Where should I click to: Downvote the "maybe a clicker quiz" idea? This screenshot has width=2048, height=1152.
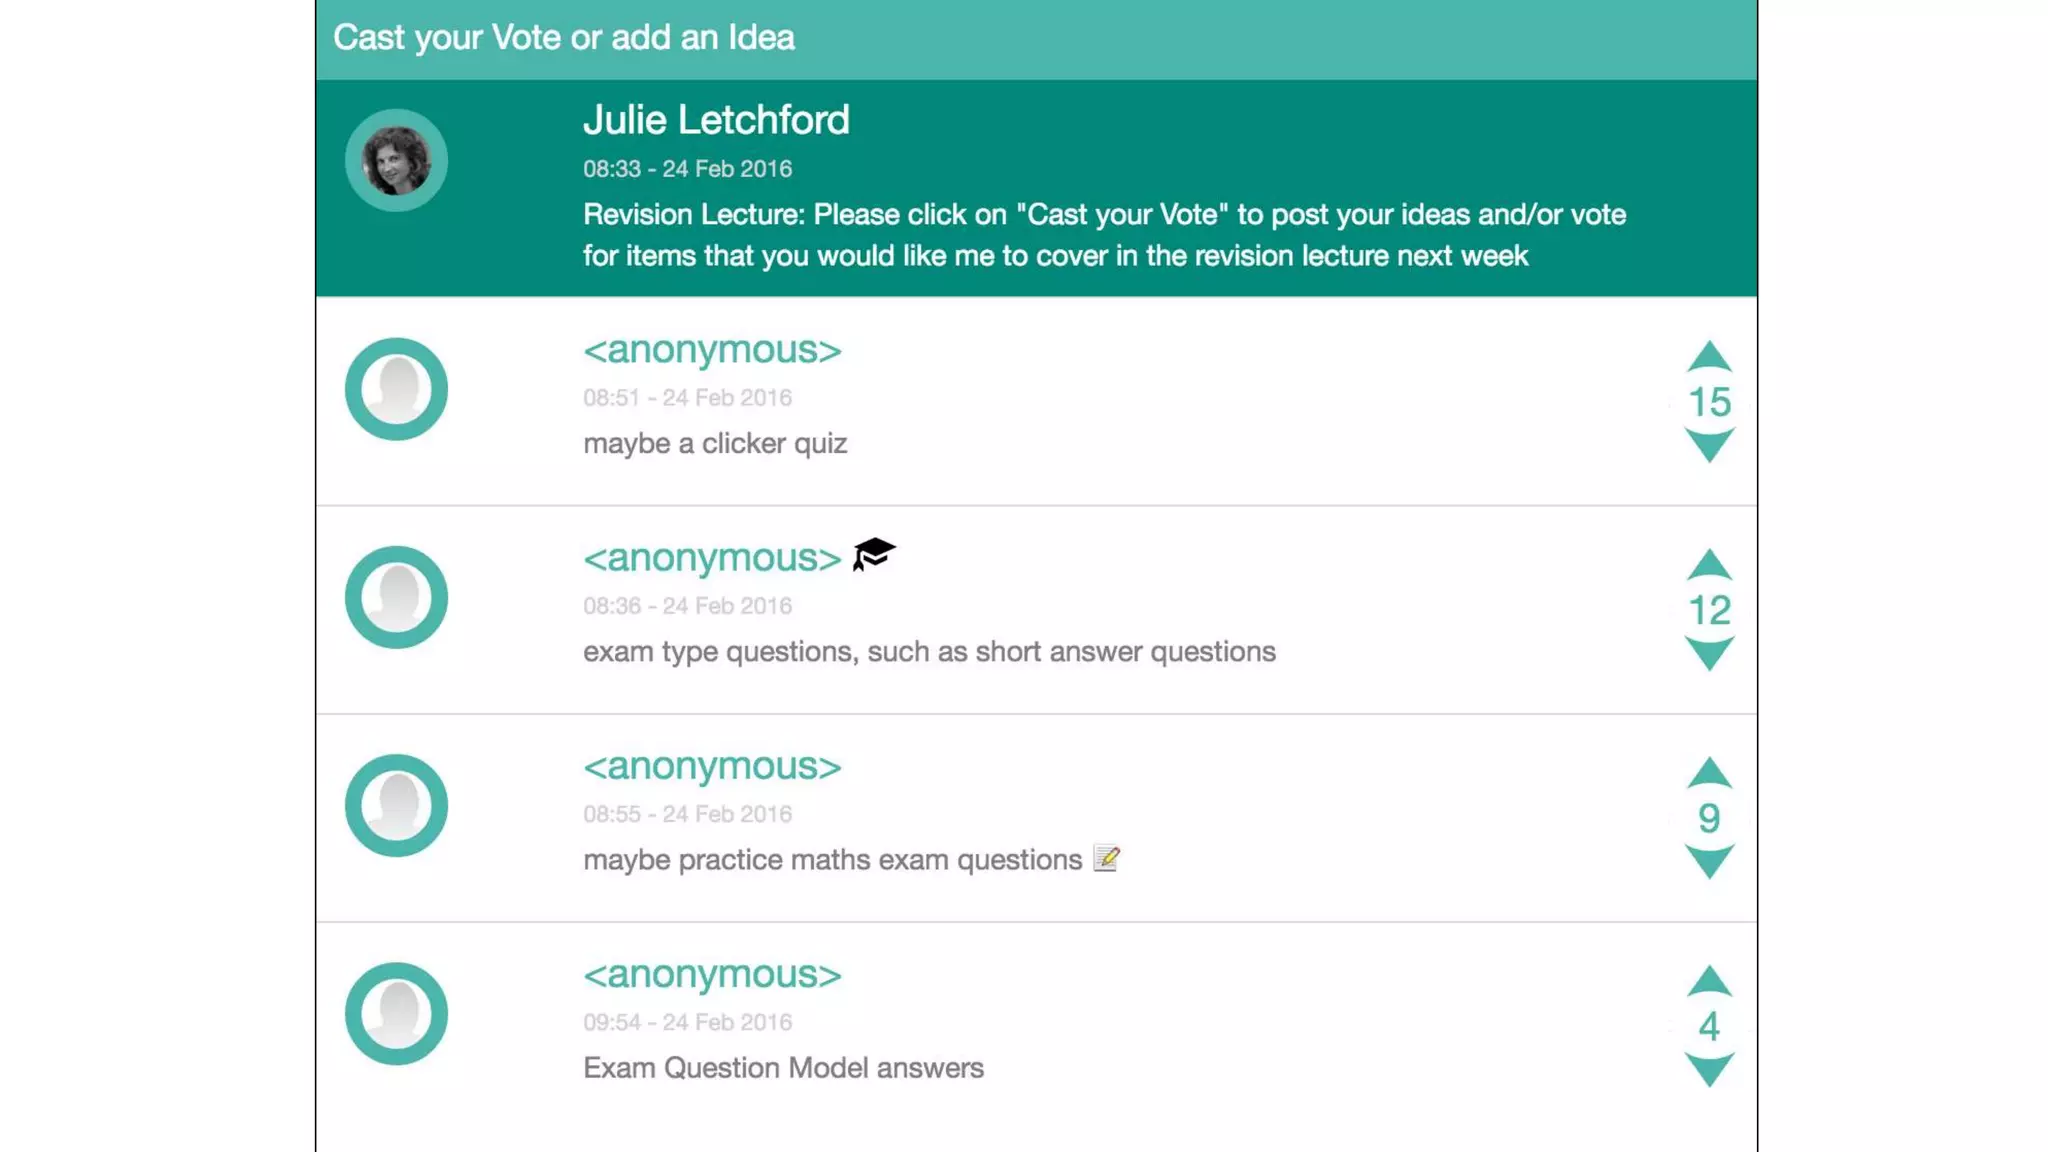click(x=1709, y=446)
